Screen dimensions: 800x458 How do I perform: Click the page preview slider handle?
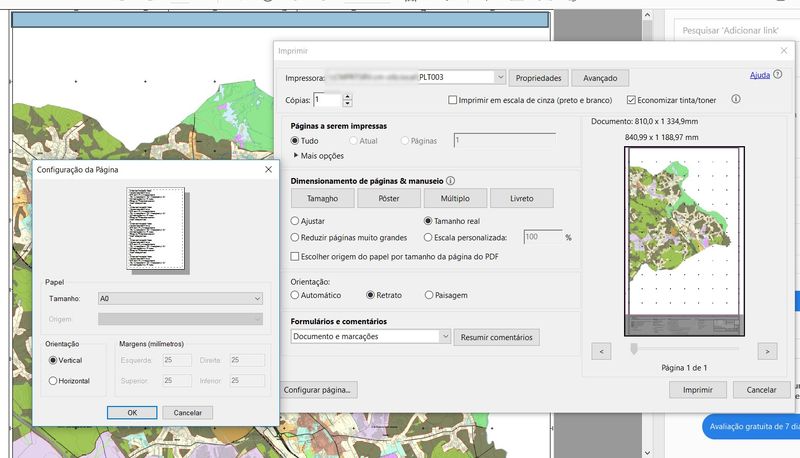[x=633, y=350]
